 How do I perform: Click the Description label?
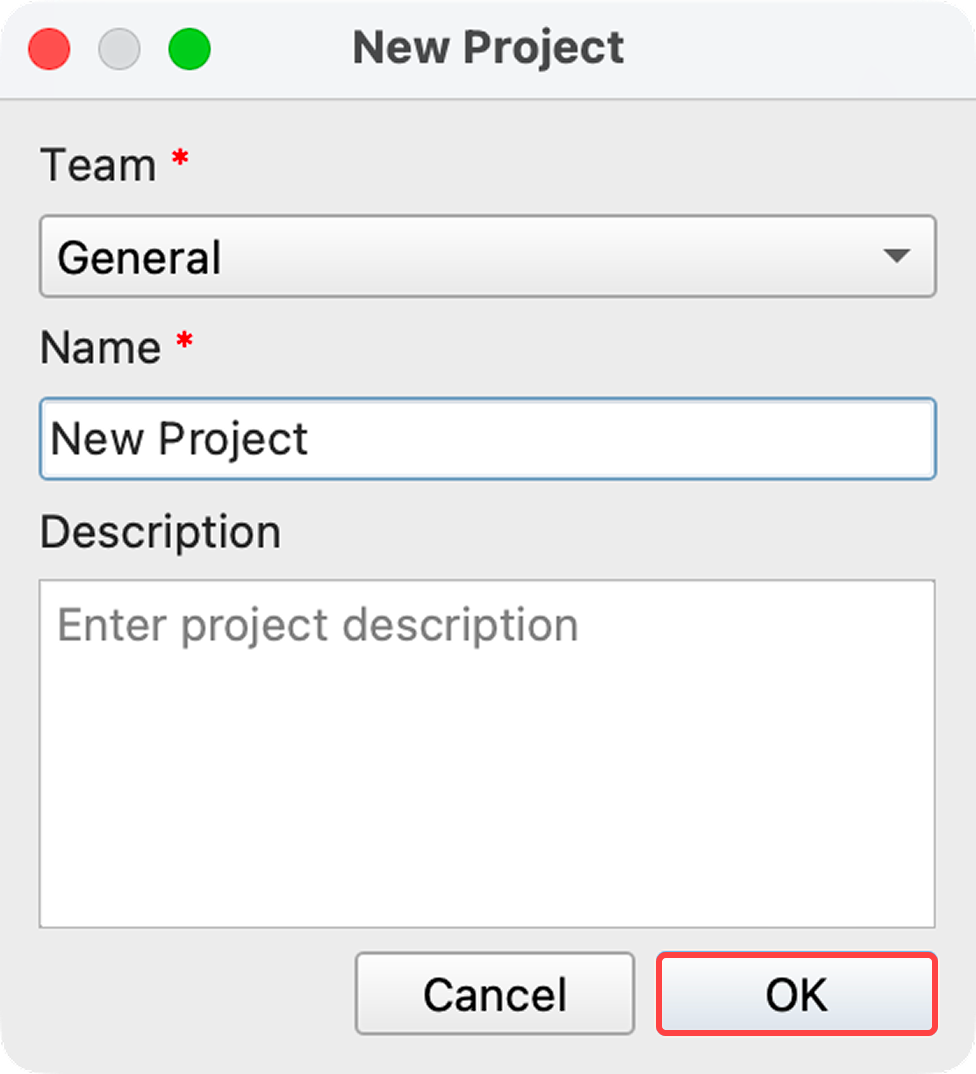pos(159,531)
